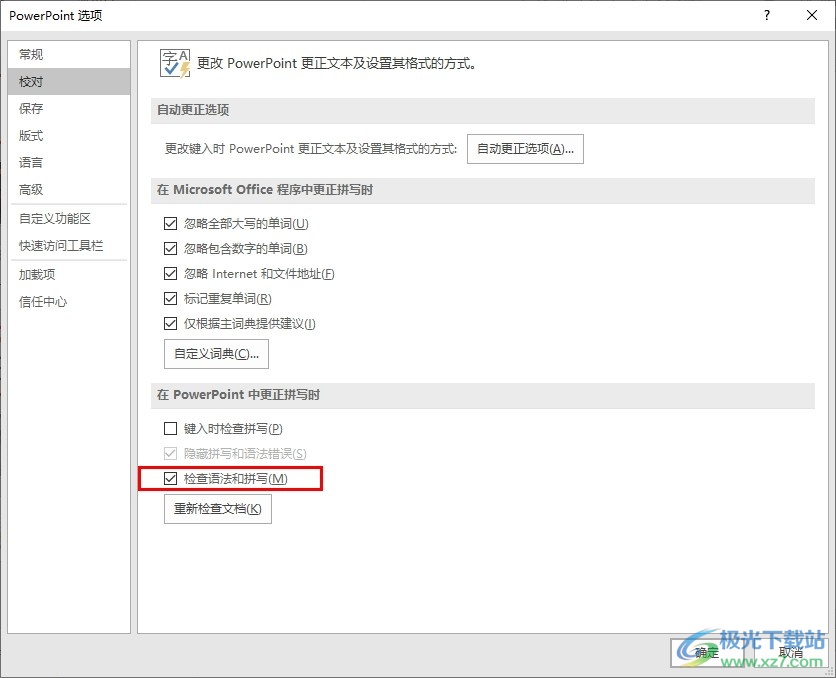836x678 pixels.
Task: Open the 高级 options category
Action: (69, 190)
